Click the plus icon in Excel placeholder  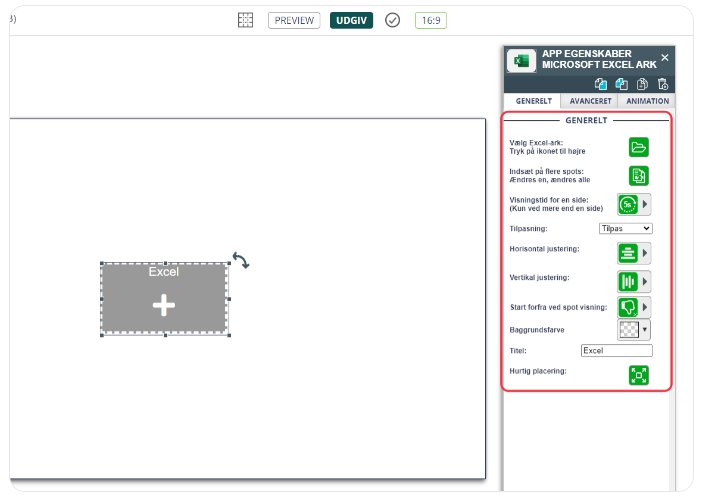point(164,305)
